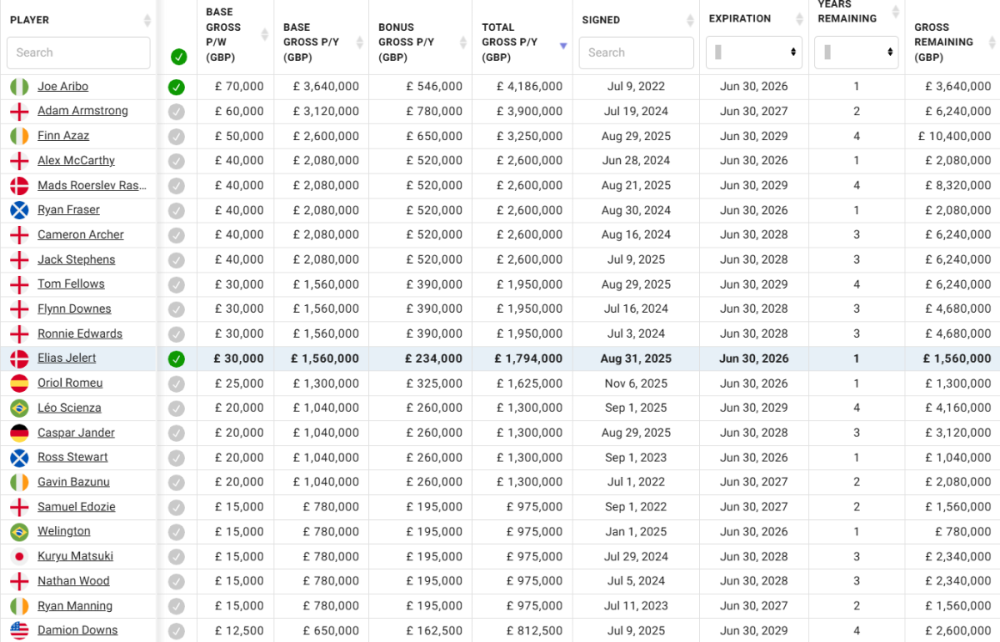This screenshot has height=642, width=1000.
Task: Toggle the green check filter in the header
Action: click(178, 57)
